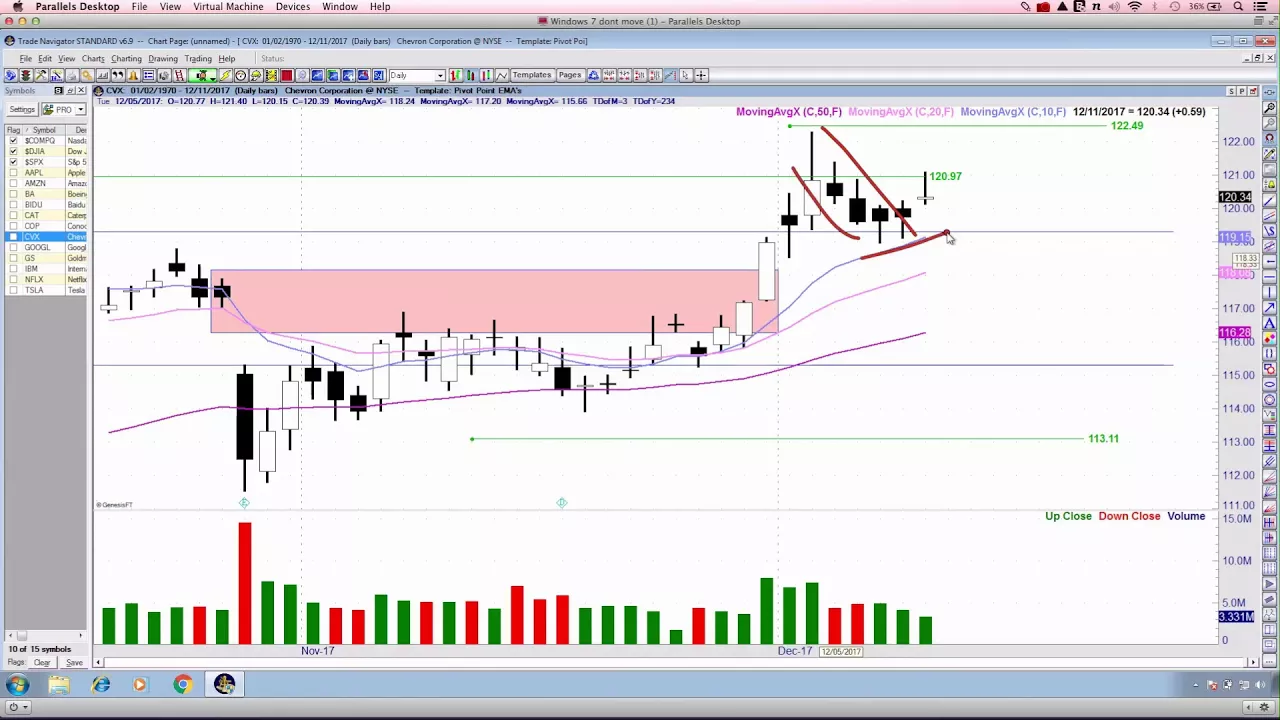Click the quotation marks toolbar icon

[118, 75]
